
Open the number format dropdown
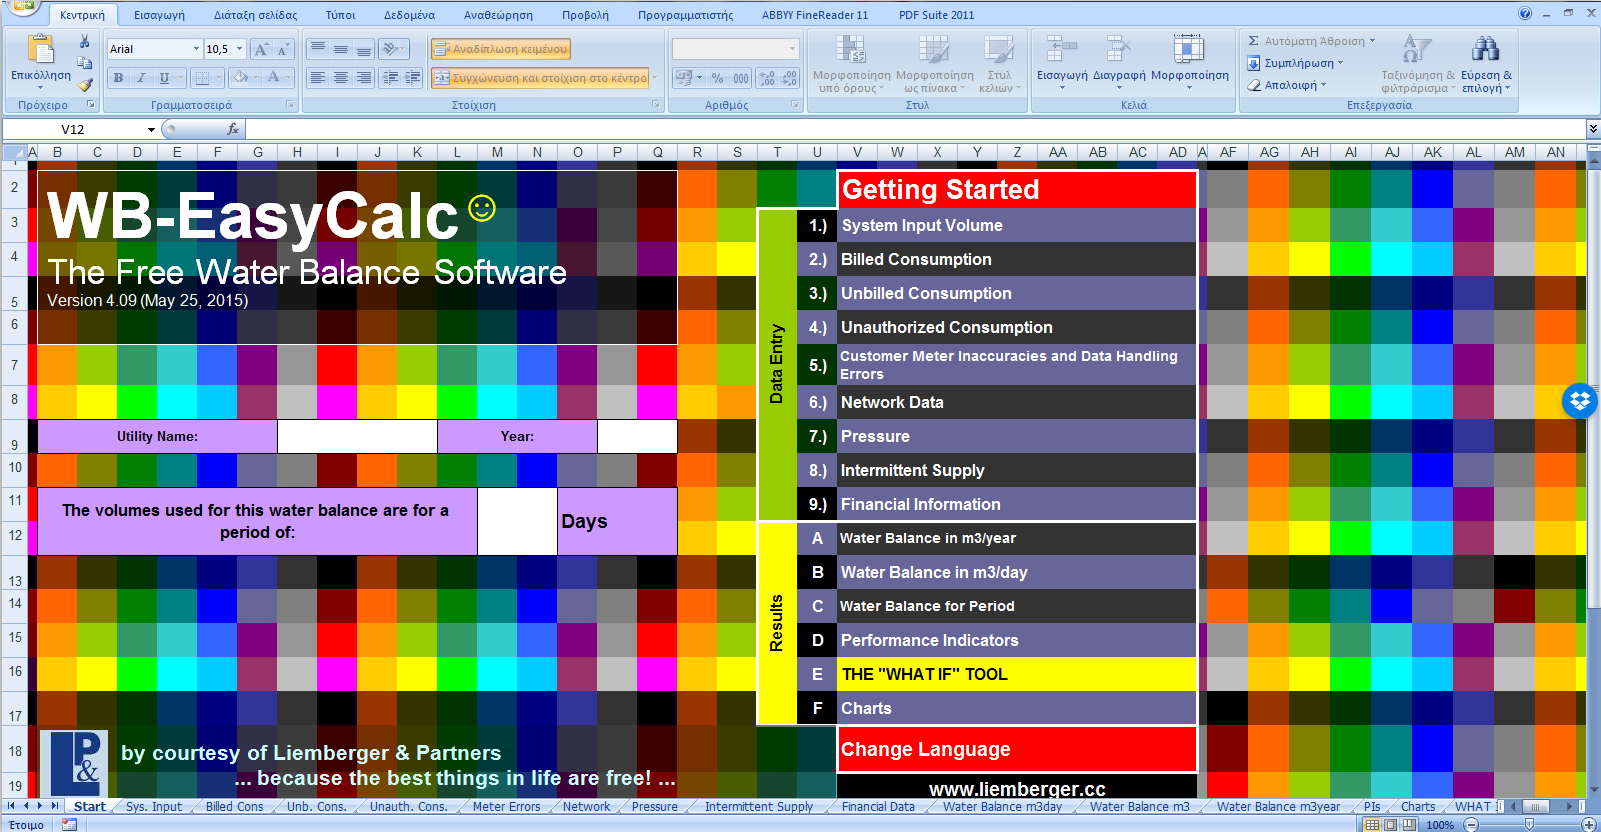pos(792,49)
